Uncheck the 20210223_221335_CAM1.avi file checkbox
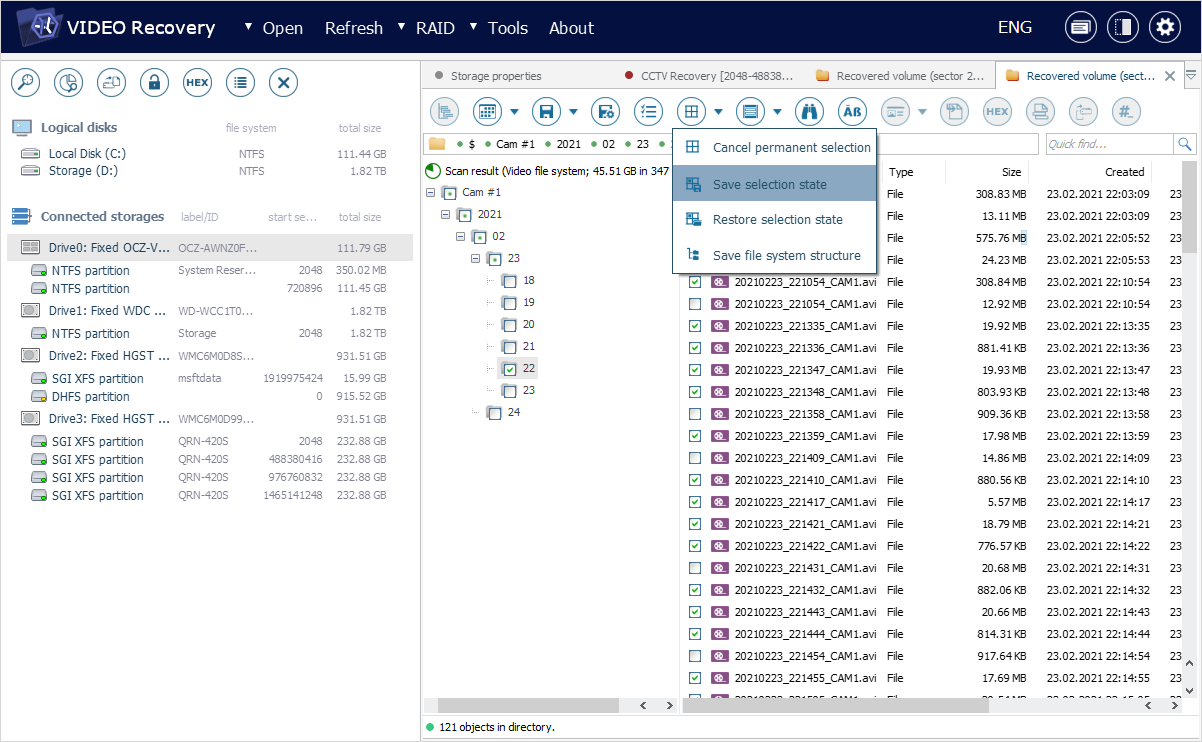The image size is (1202, 742). (695, 326)
